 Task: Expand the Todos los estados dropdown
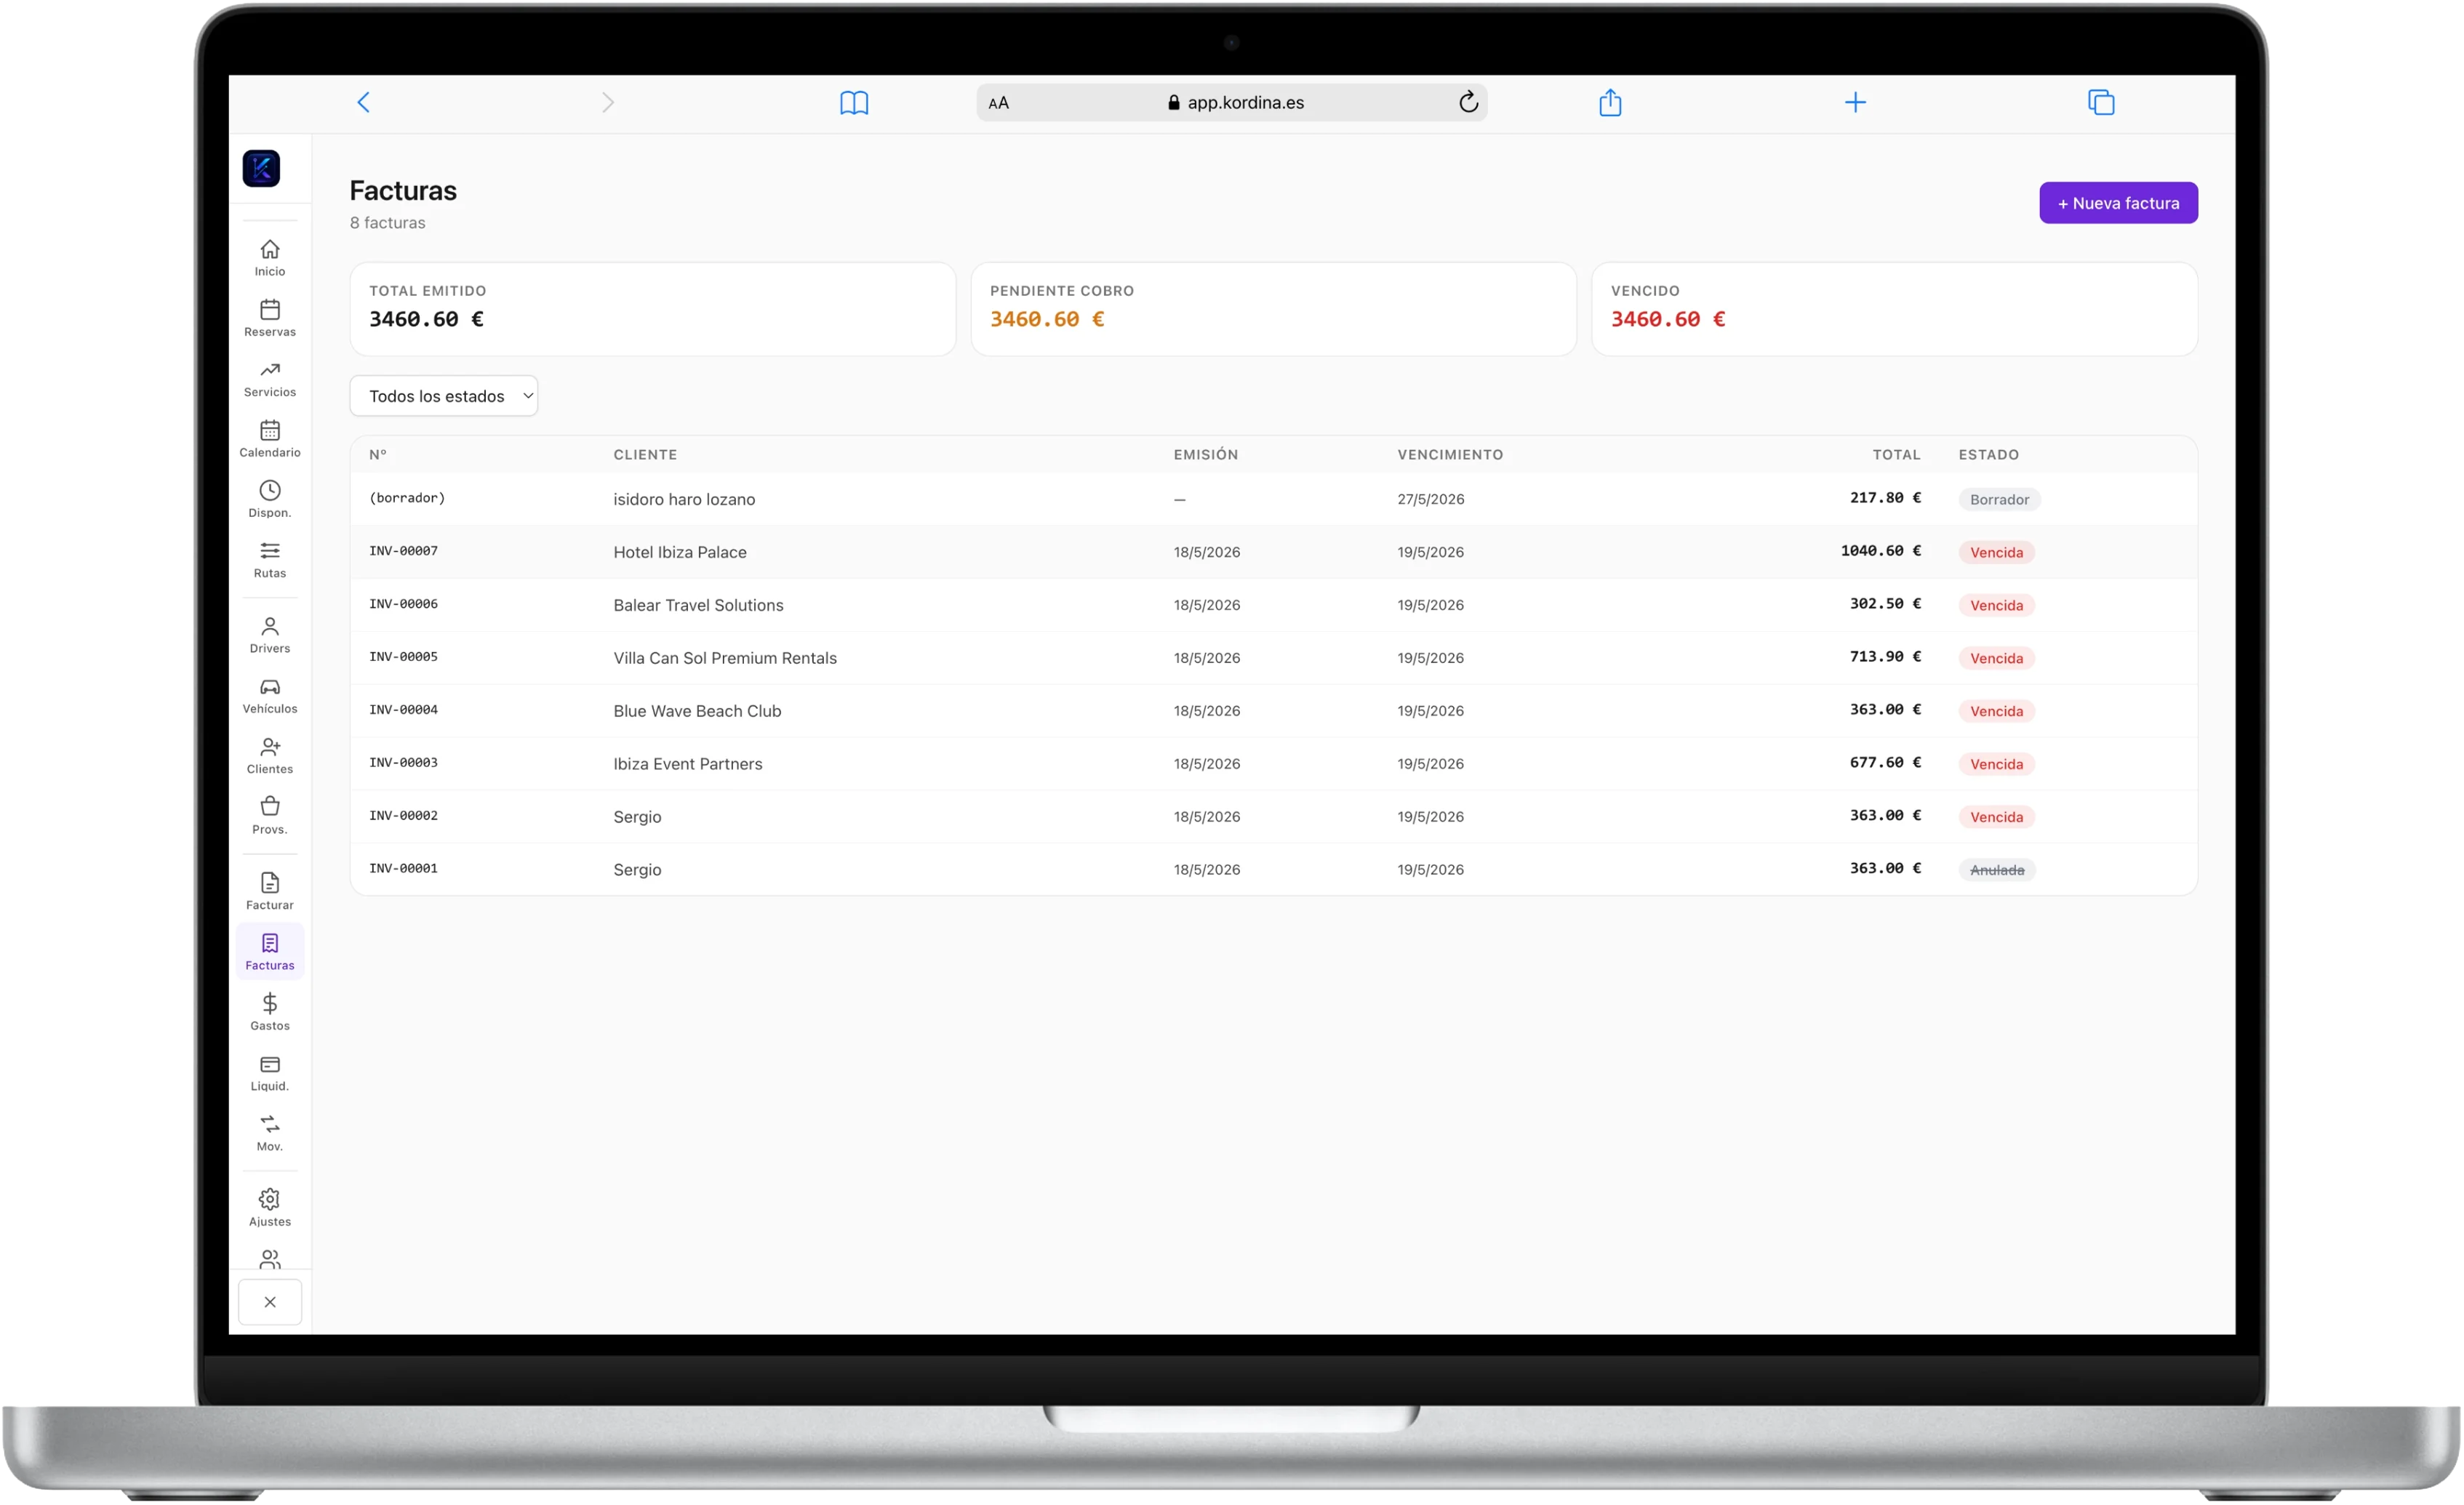click(444, 396)
